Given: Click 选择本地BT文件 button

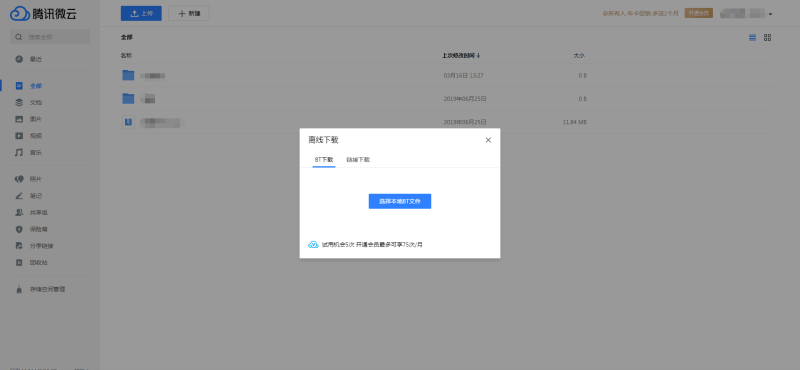Looking at the screenshot, I should point(400,202).
